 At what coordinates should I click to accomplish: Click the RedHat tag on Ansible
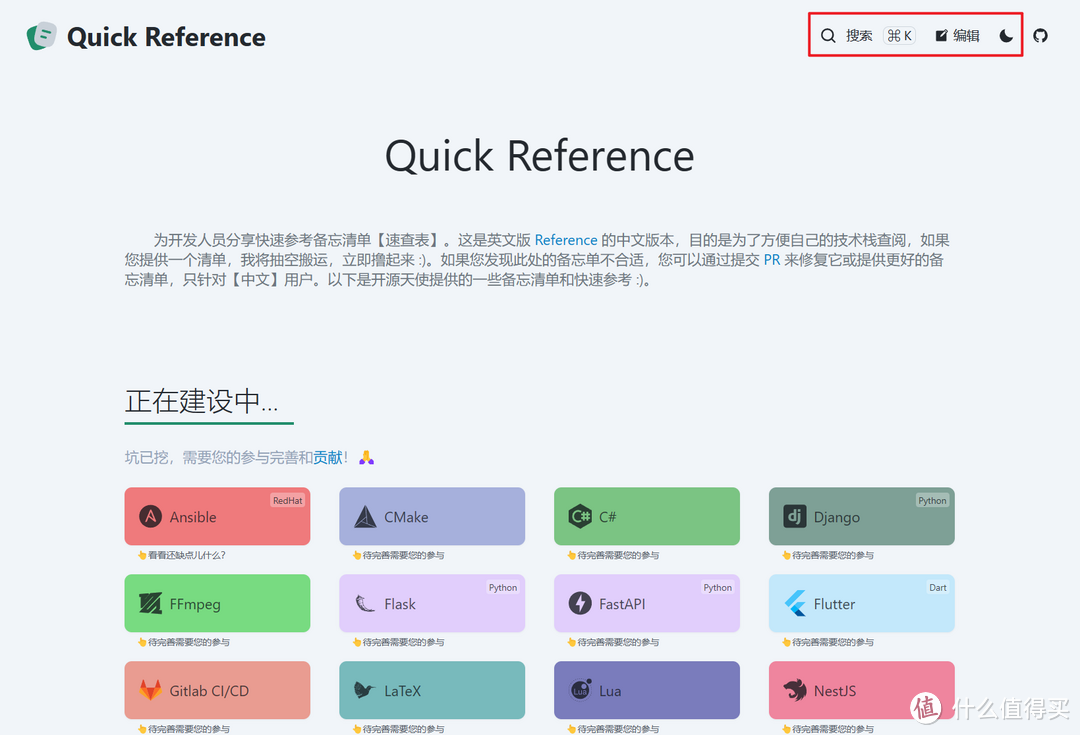pyautogui.click(x=287, y=501)
